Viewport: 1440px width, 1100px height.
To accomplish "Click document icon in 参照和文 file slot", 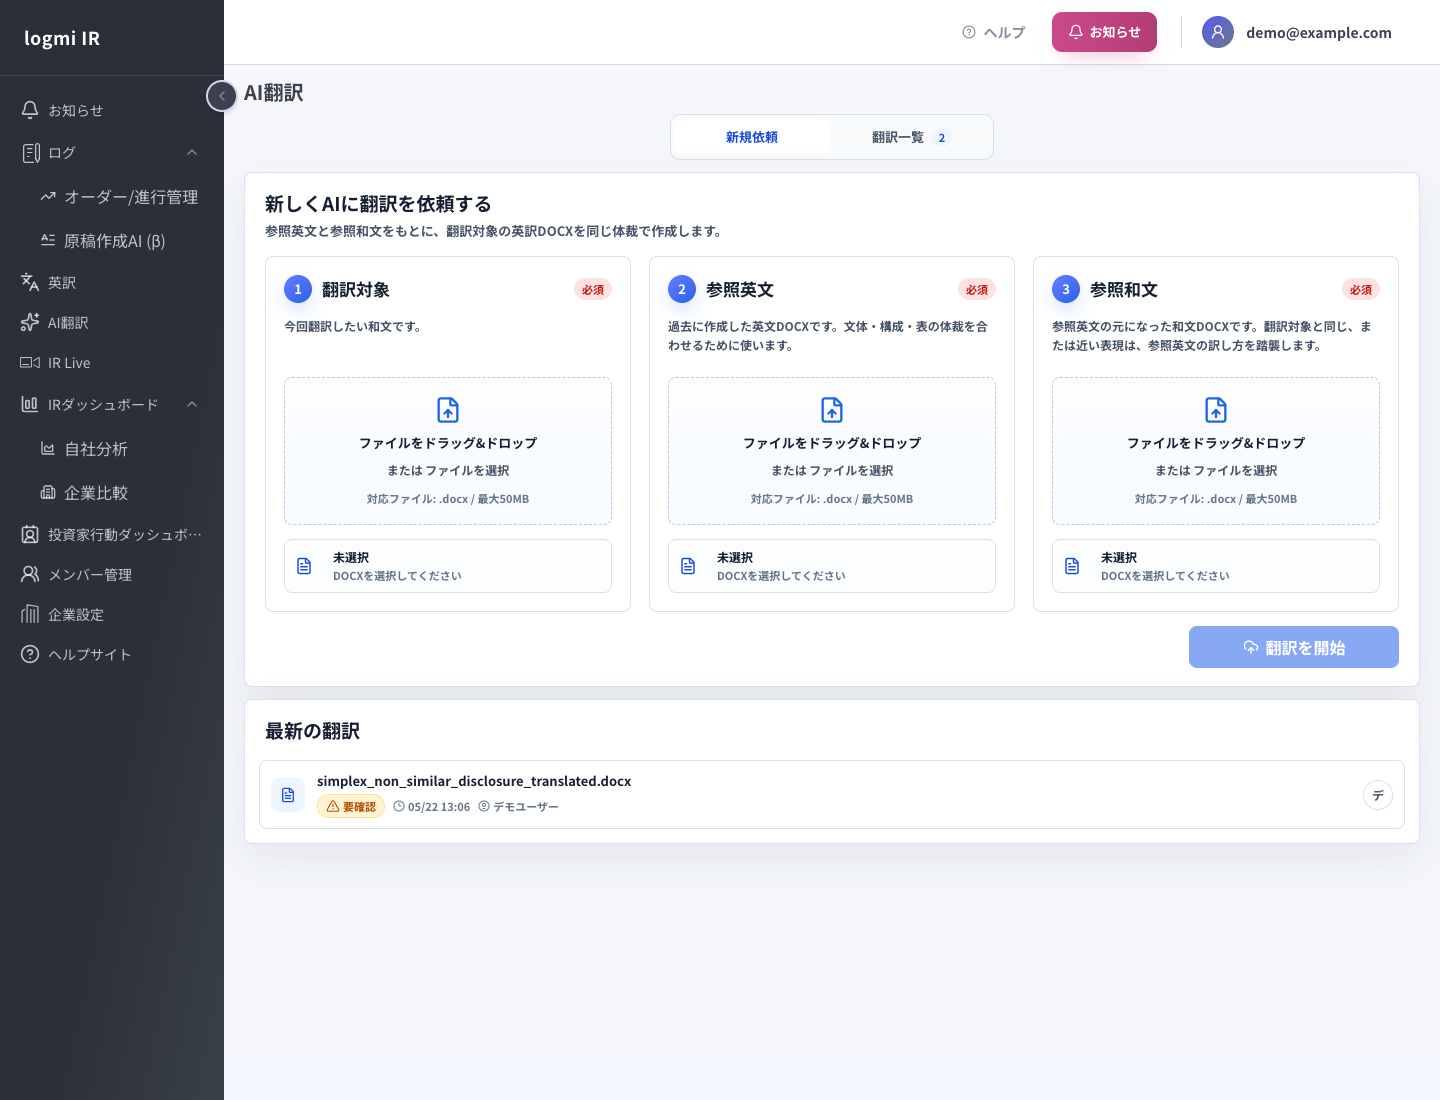I will [x=1072, y=566].
